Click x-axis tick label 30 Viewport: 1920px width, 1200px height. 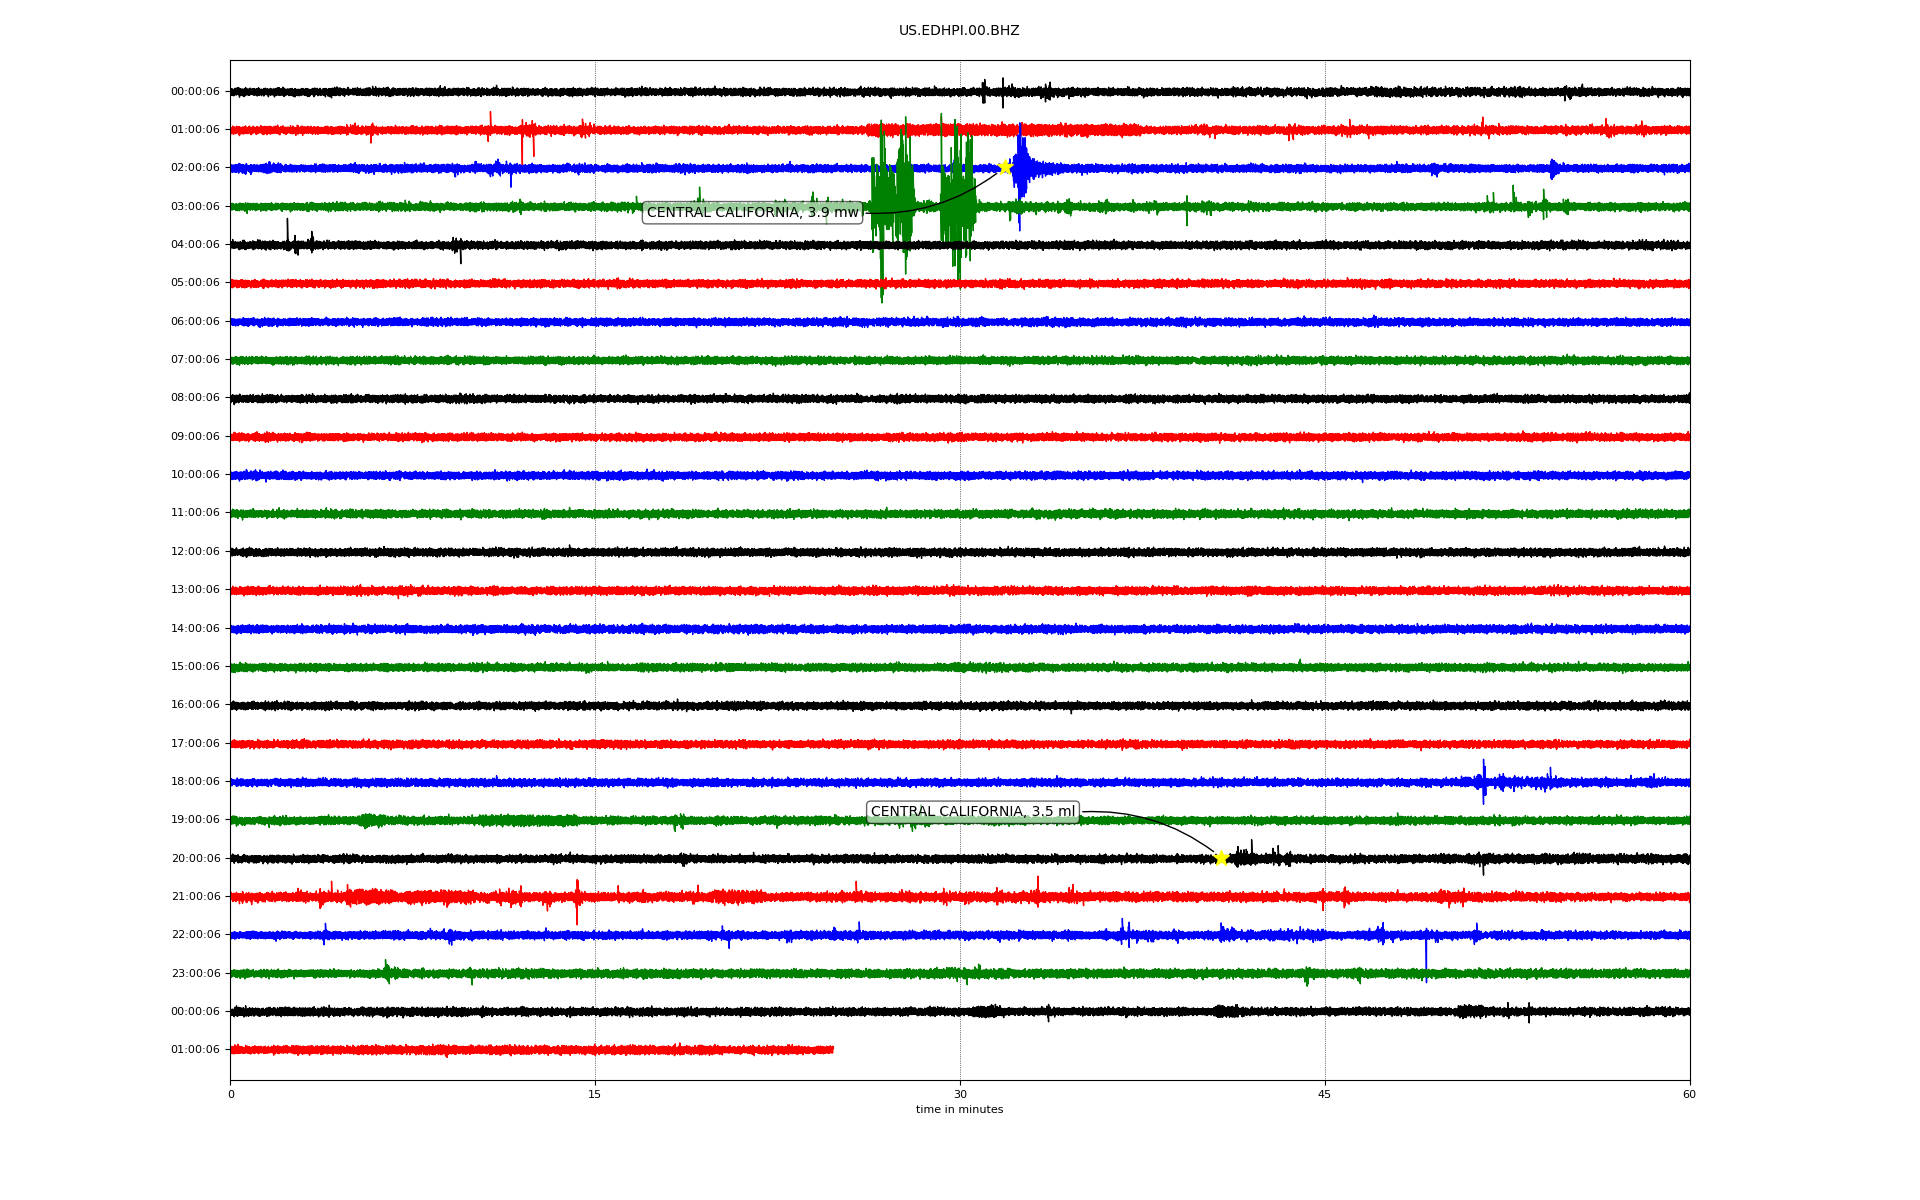point(960,1094)
